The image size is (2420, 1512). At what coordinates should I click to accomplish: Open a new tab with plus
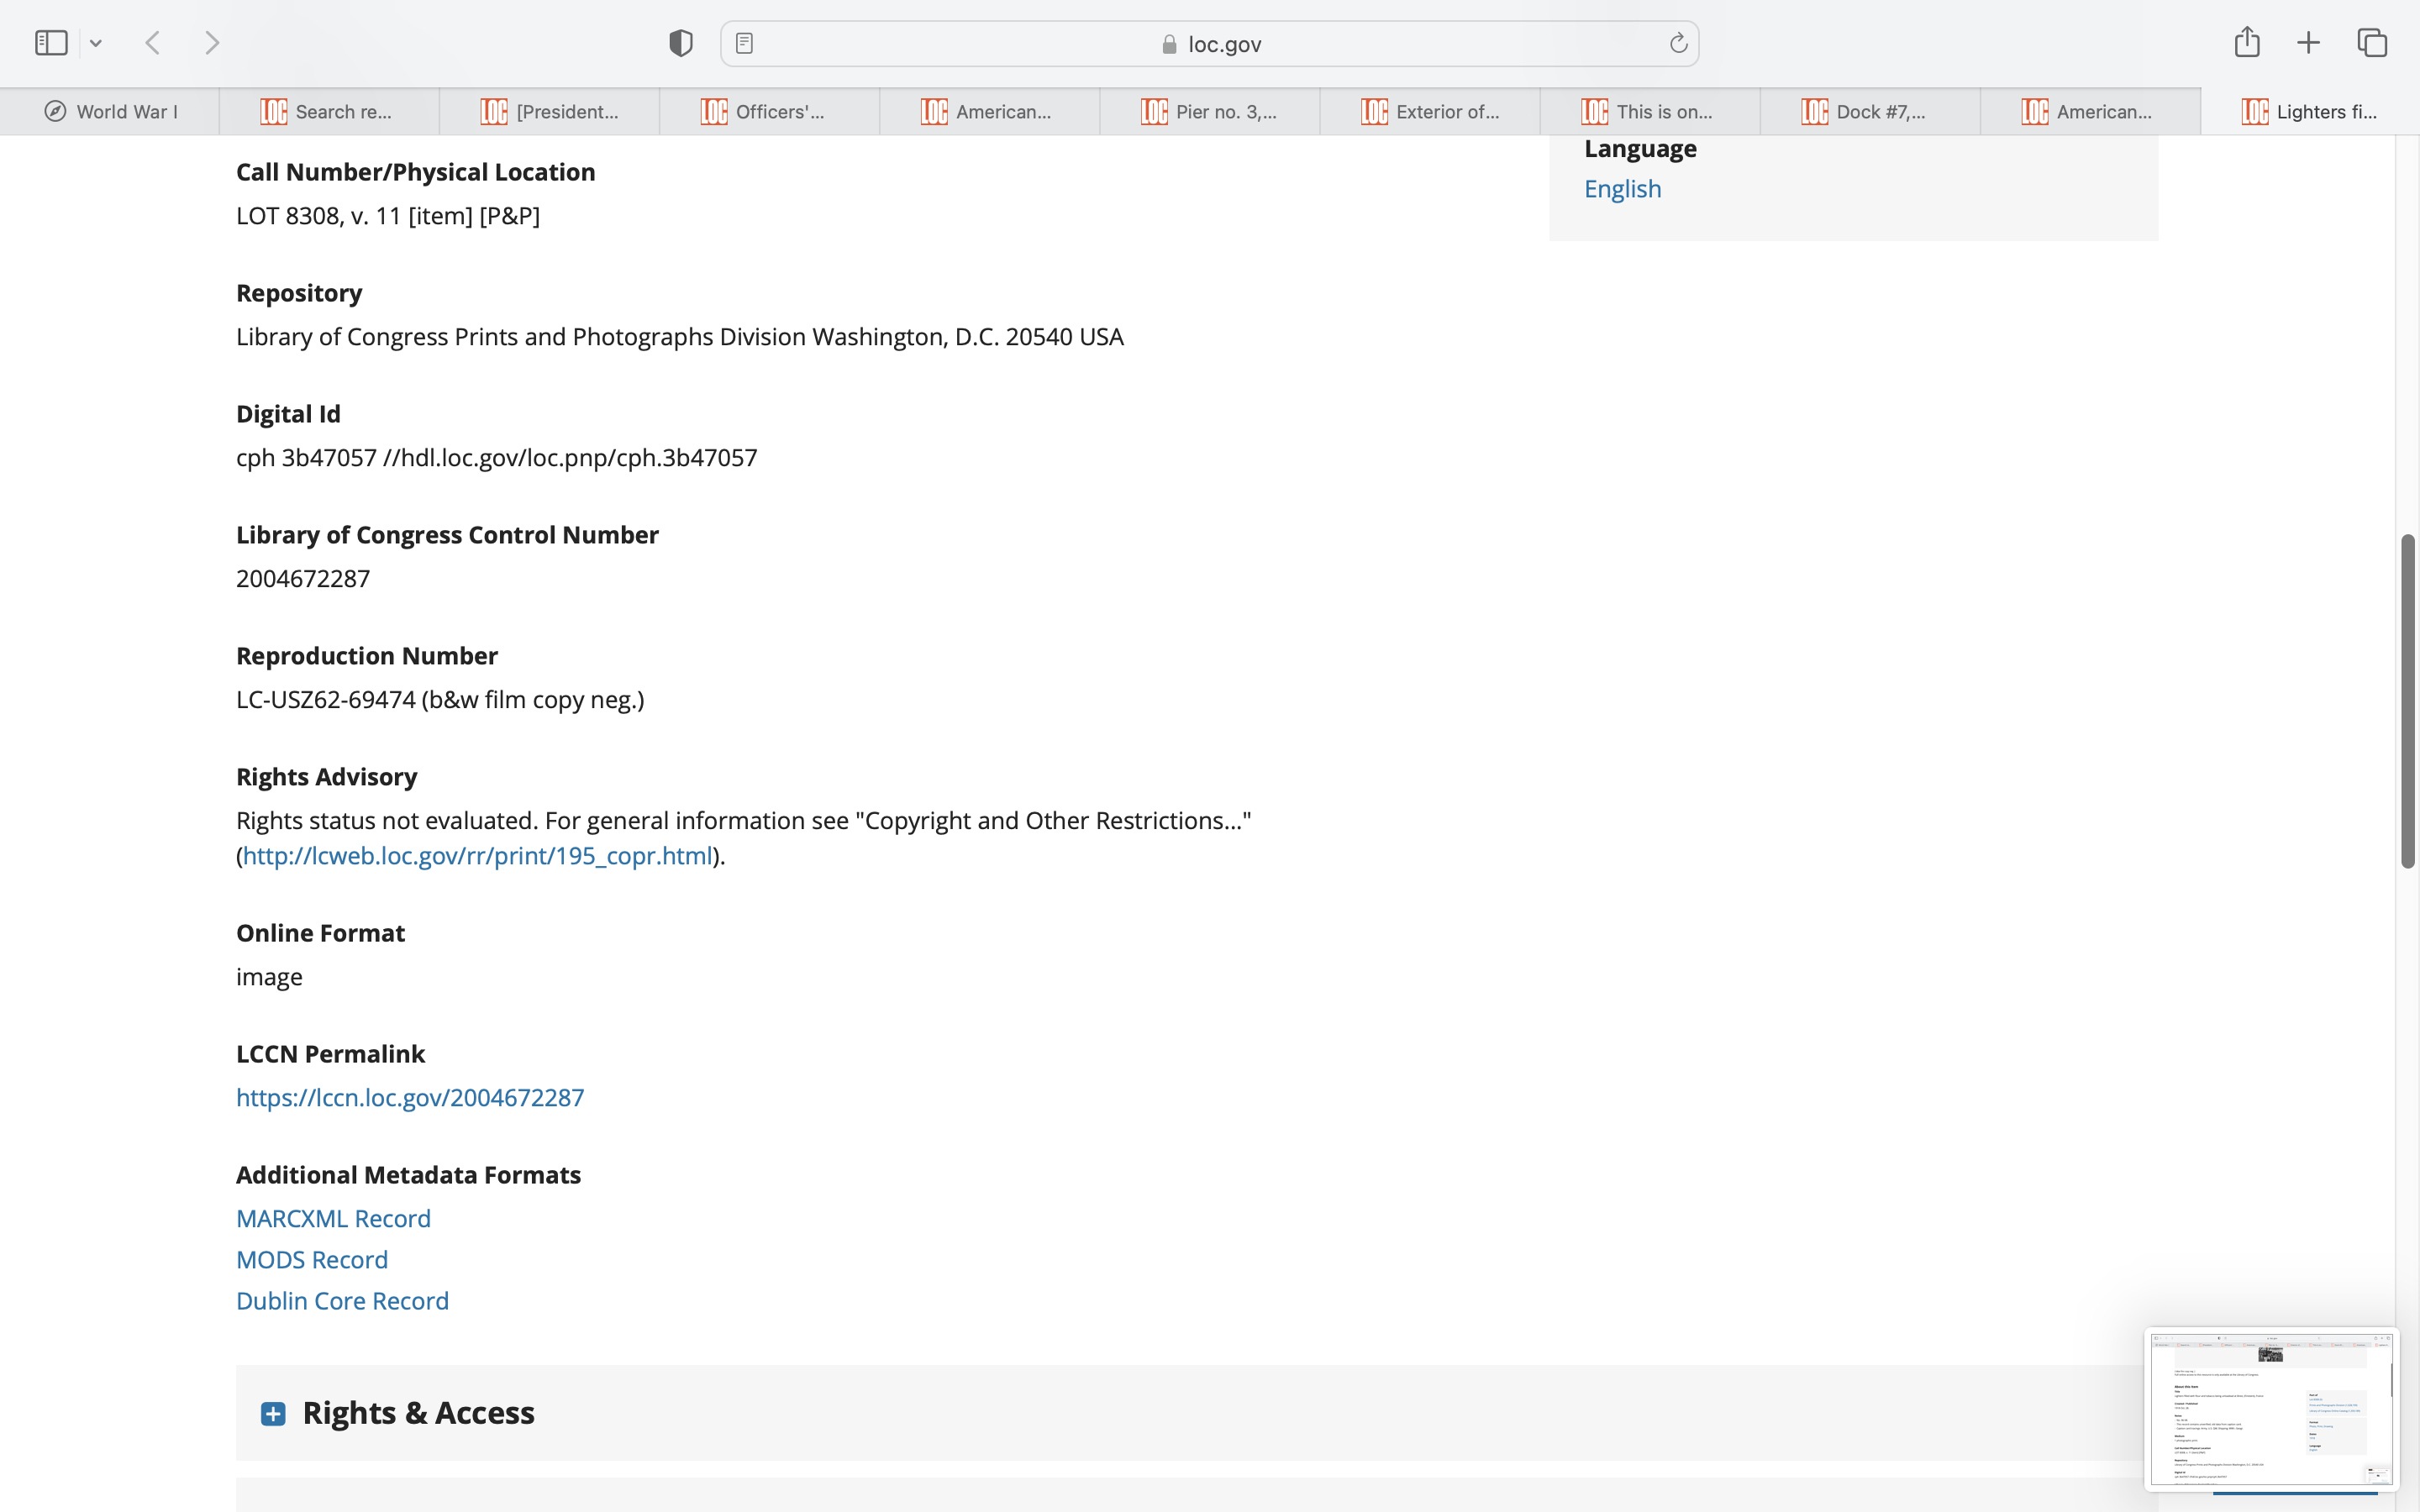[x=2308, y=43]
